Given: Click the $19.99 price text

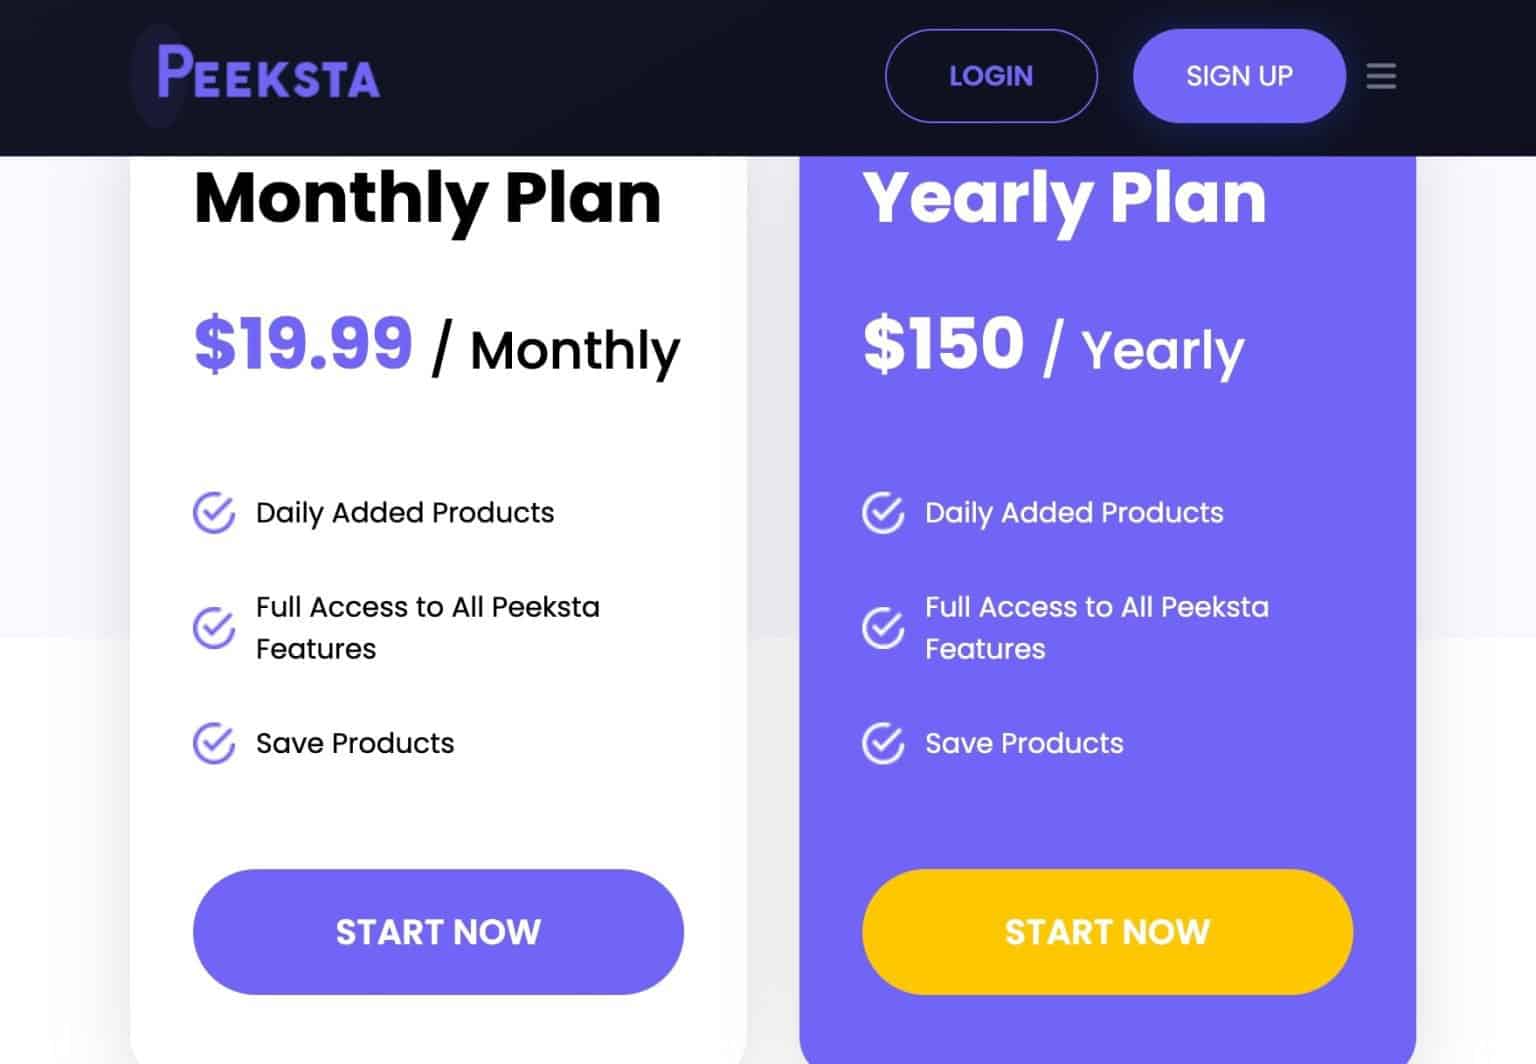Looking at the screenshot, I should 303,345.
